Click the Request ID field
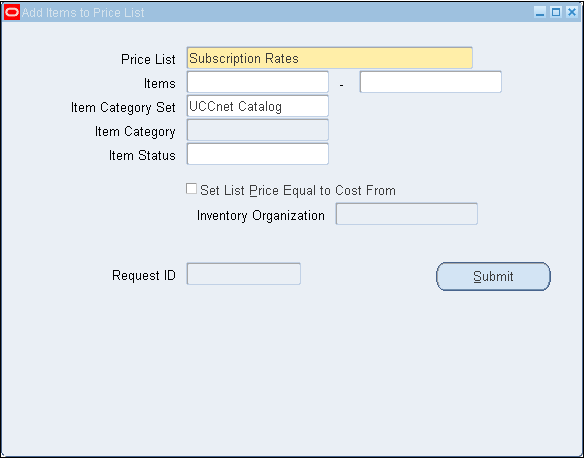Viewport: 584px width, 458px height. pyautogui.click(x=244, y=274)
